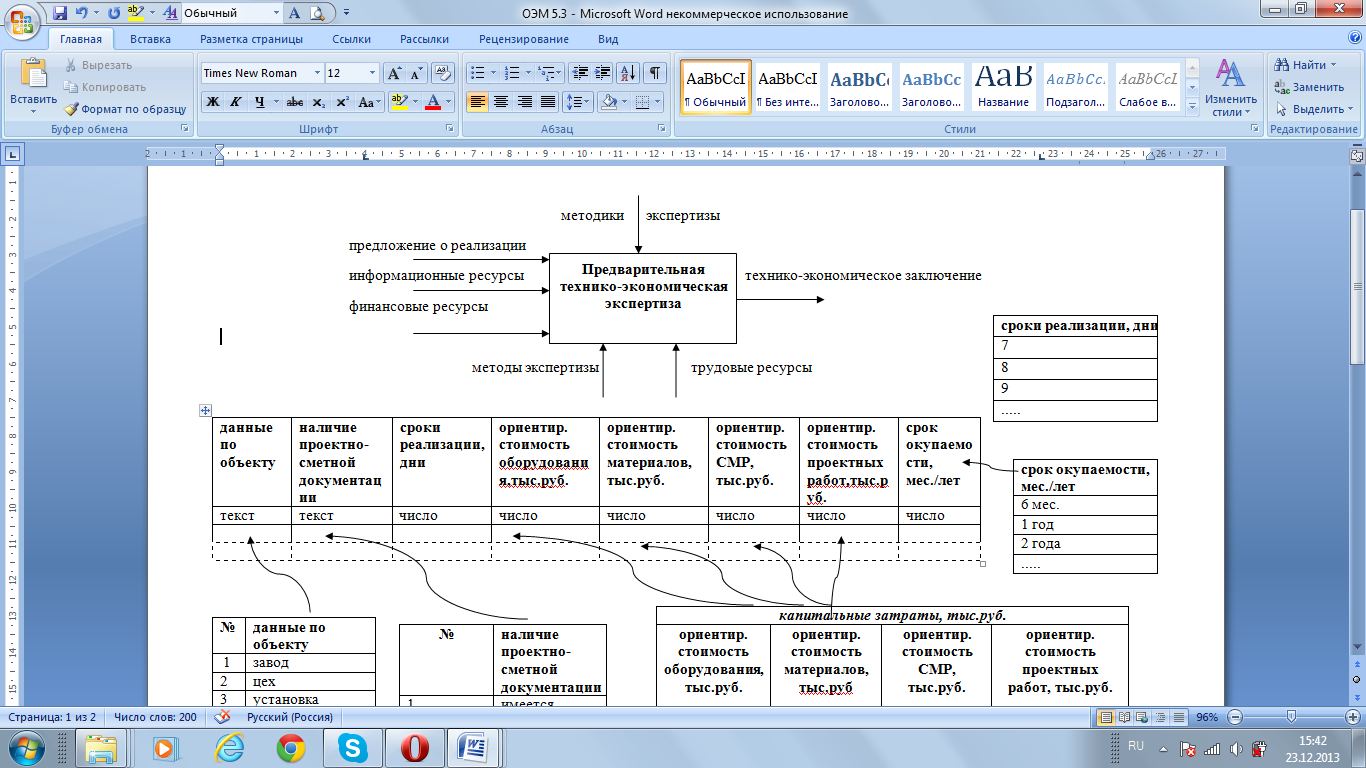Open the Разметка страницы tab
Image resolution: width=1366 pixels, height=768 pixels.
click(x=251, y=40)
